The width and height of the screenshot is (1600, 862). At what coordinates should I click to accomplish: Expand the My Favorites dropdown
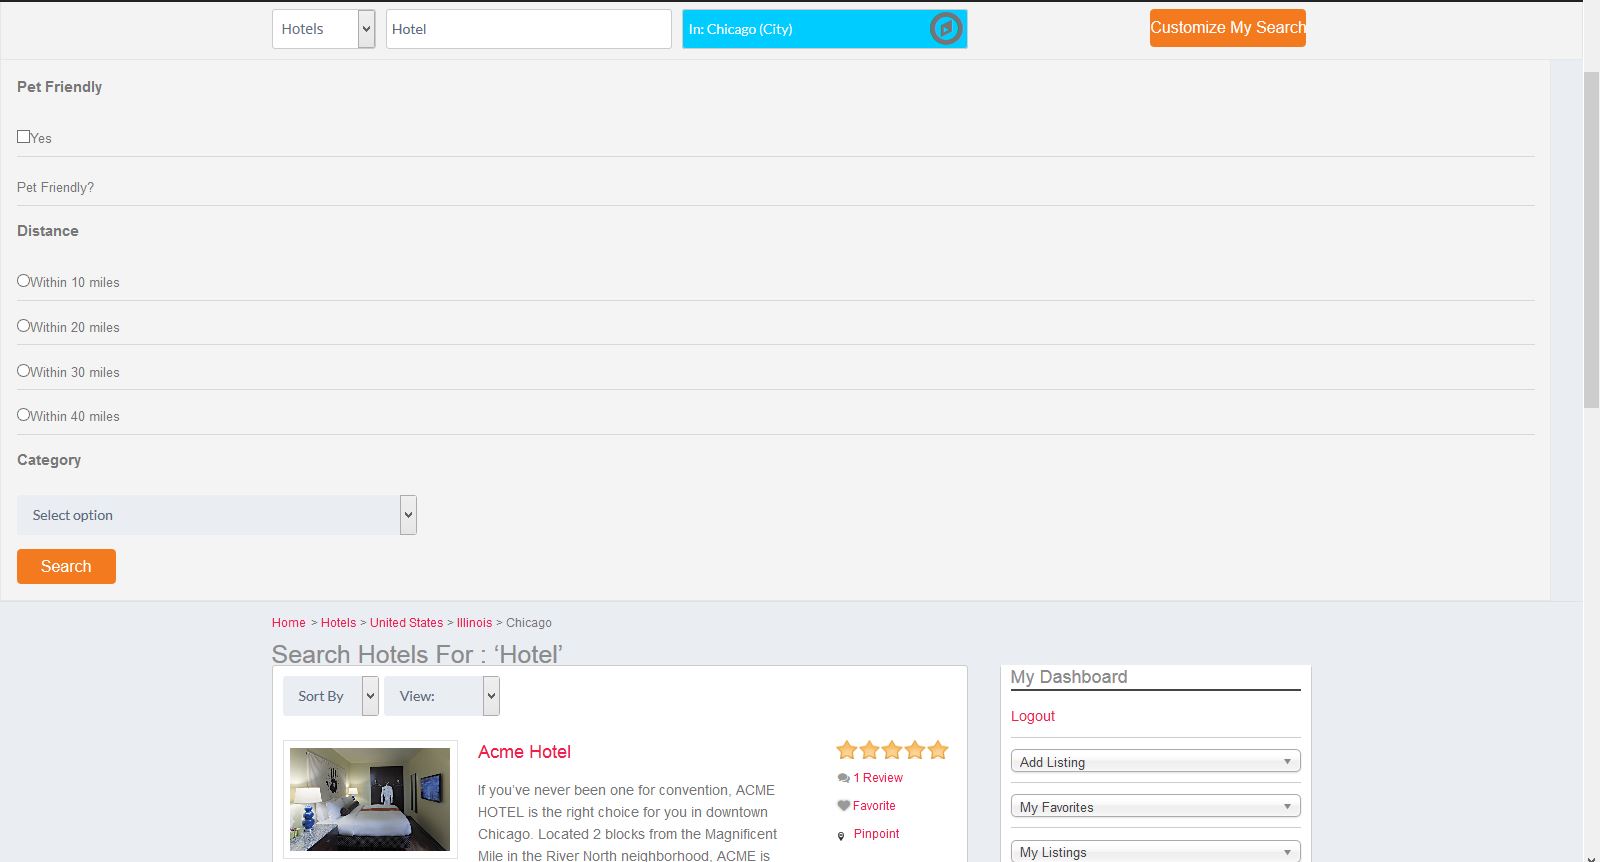[1155, 806]
